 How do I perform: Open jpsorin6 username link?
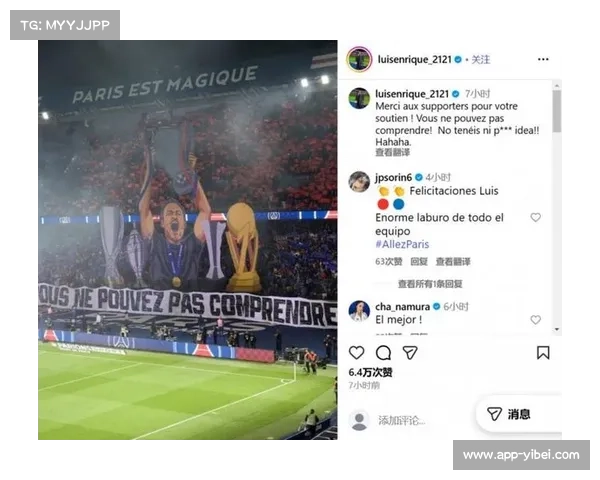[393, 178]
